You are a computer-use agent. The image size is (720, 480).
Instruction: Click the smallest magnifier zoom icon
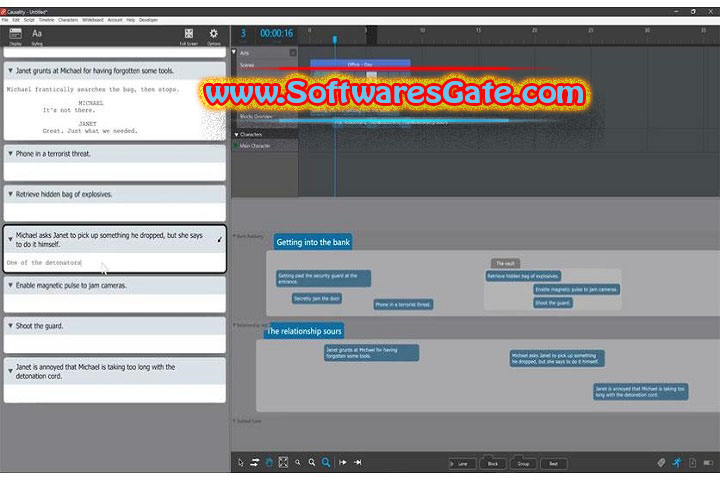tap(298, 463)
